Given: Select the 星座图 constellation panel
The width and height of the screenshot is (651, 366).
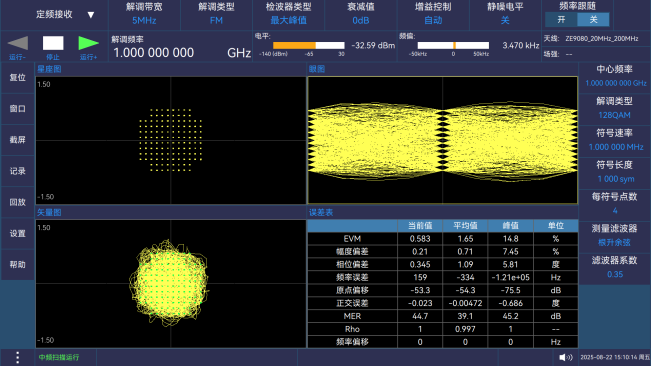Looking at the screenshot, I should (x=171, y=140).
